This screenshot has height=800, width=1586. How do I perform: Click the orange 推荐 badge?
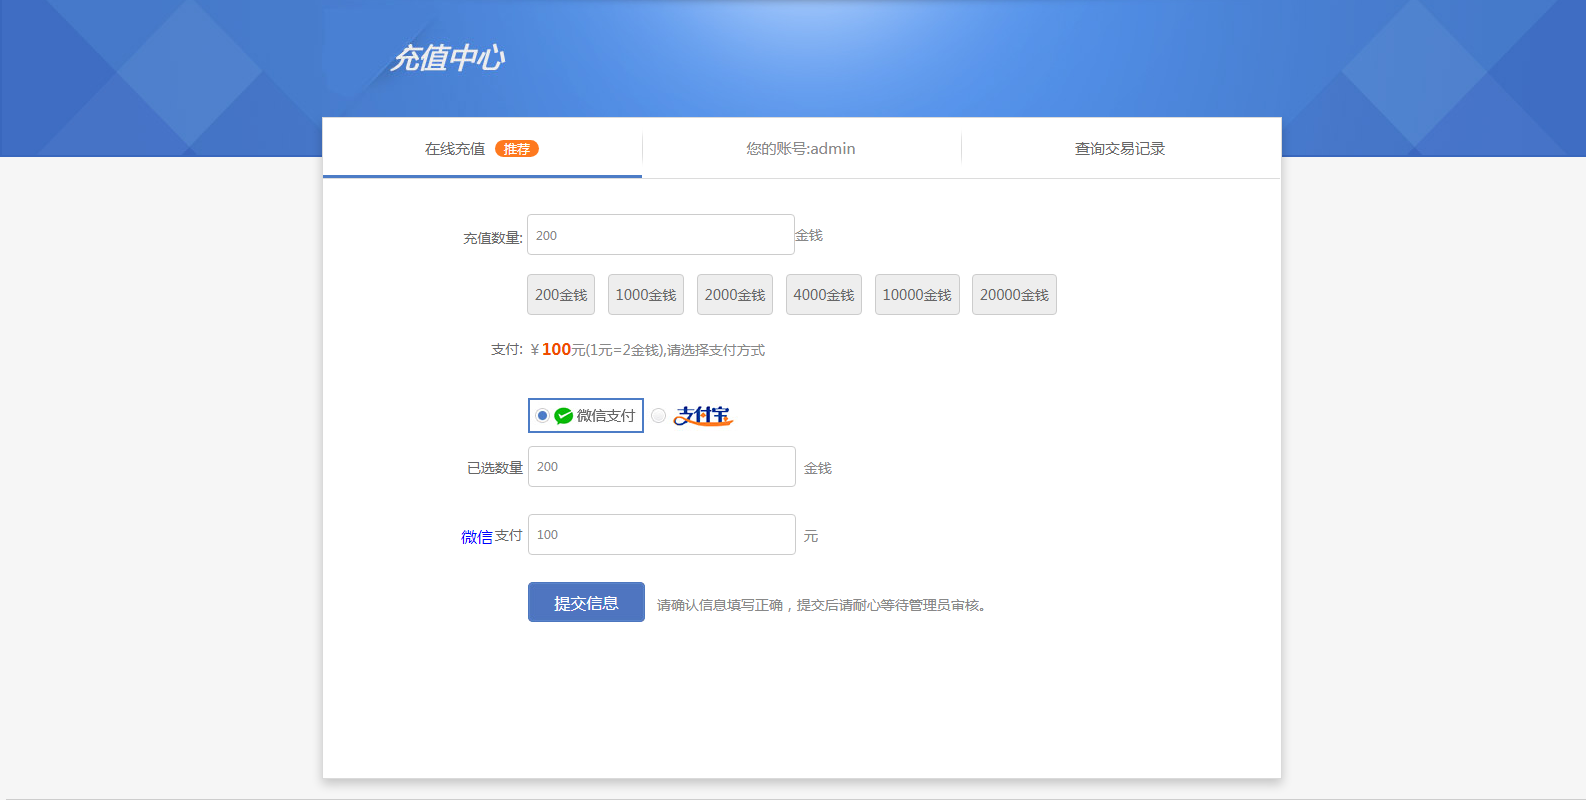pyautogui.click(x=517, y=149)
